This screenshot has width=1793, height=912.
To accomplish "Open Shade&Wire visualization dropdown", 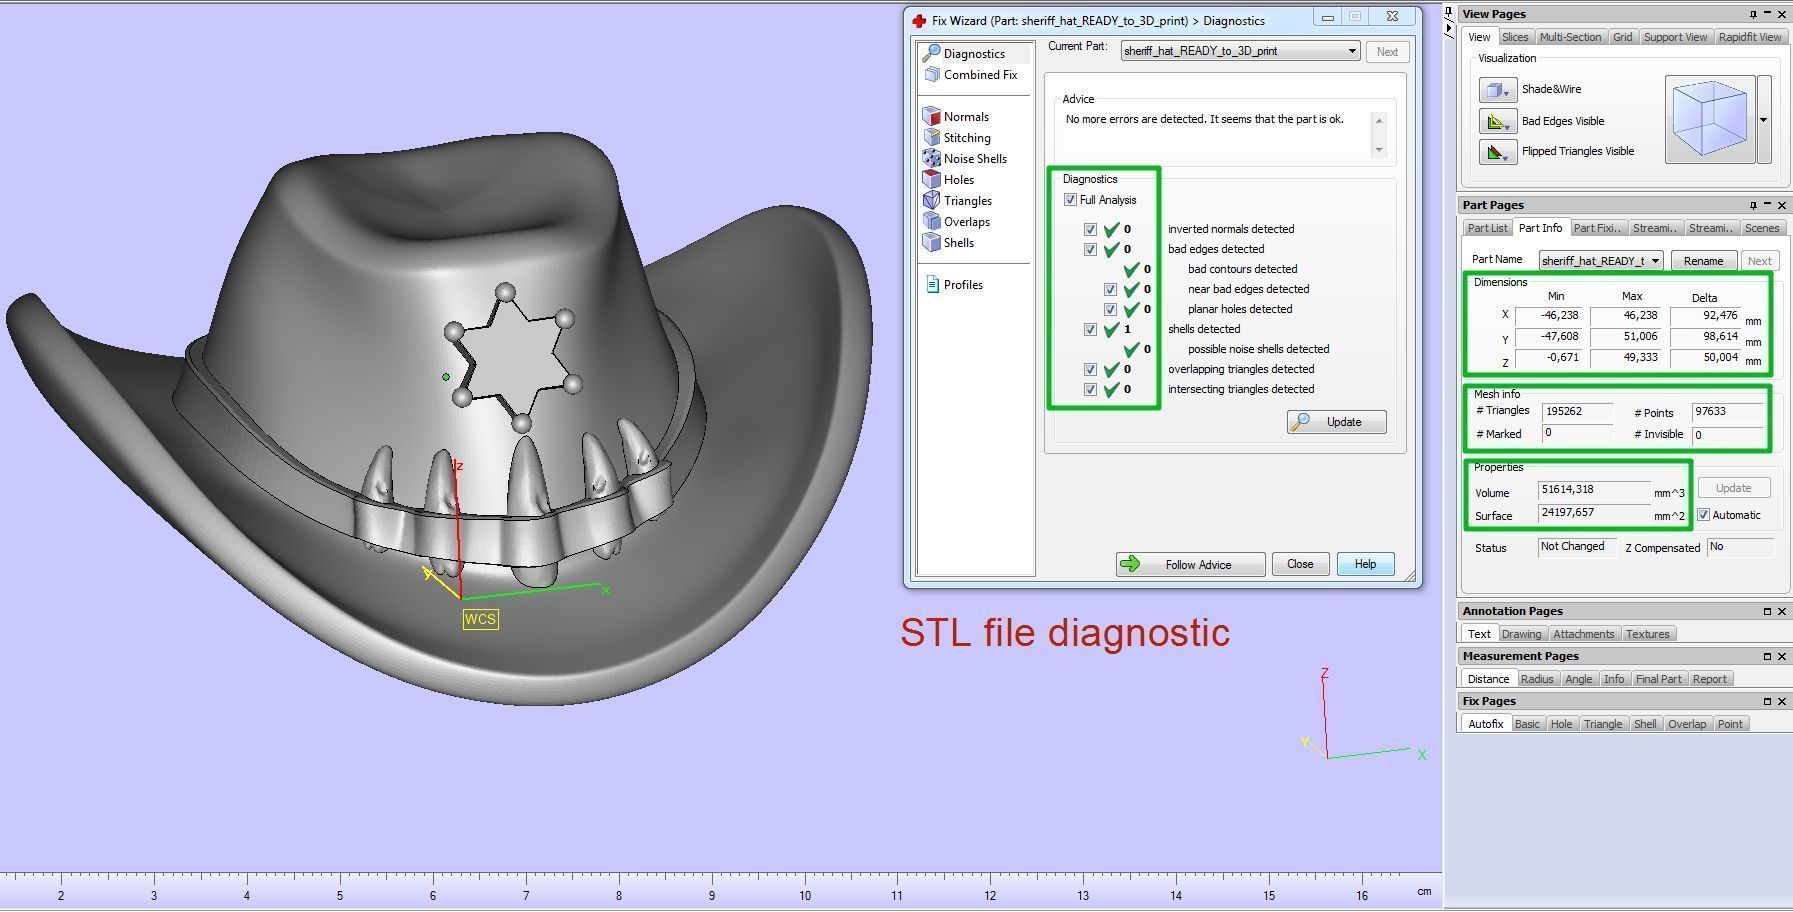I will pos(1498,89).
